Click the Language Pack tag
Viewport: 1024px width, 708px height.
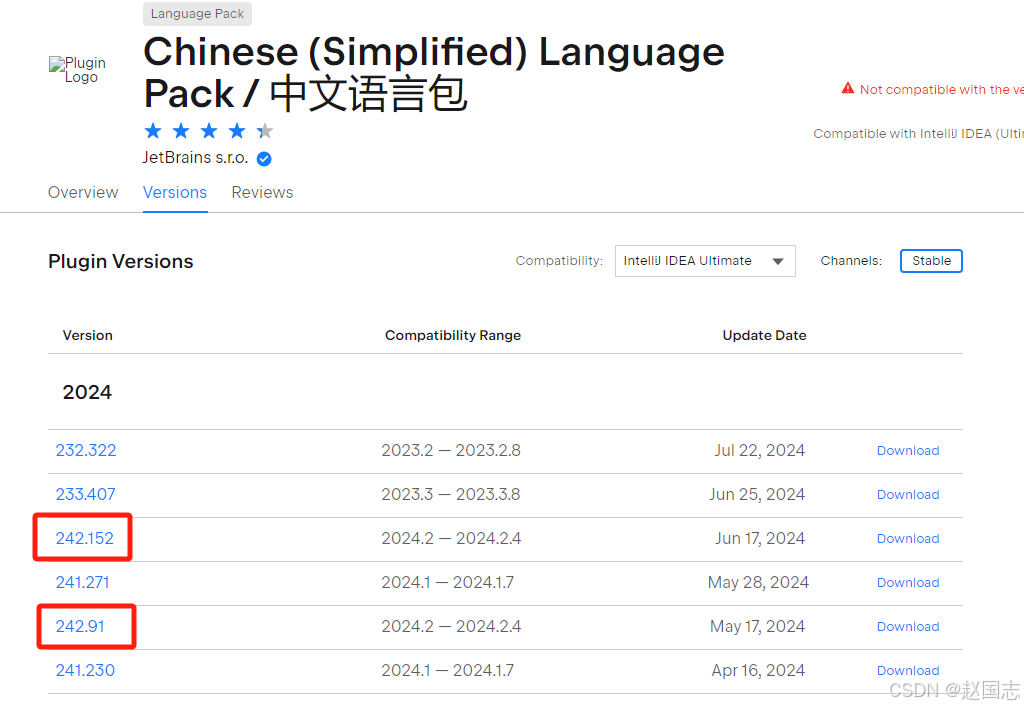pos(197,14)
